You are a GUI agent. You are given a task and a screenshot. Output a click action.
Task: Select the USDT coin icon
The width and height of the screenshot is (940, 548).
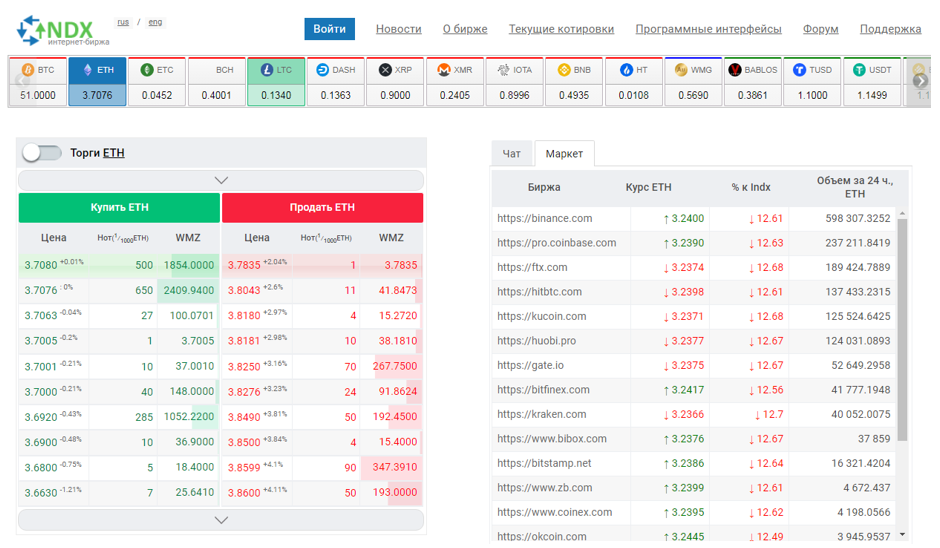[x=859, y=70]
